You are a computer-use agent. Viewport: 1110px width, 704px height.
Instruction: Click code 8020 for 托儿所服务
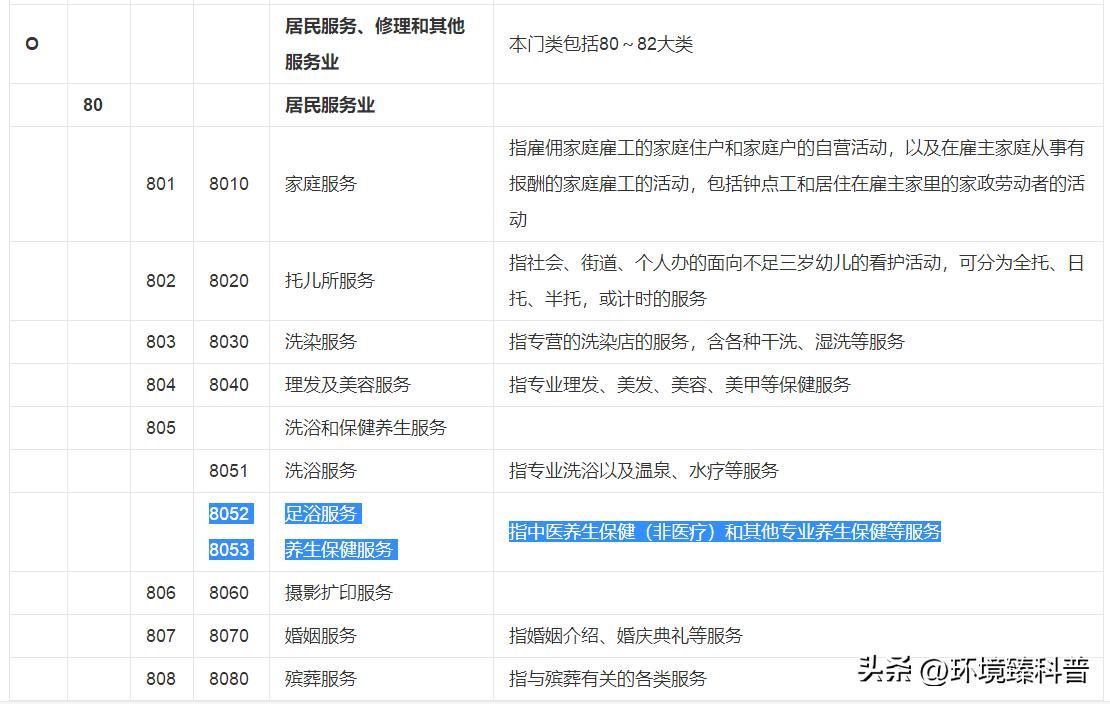click(228, 281)
